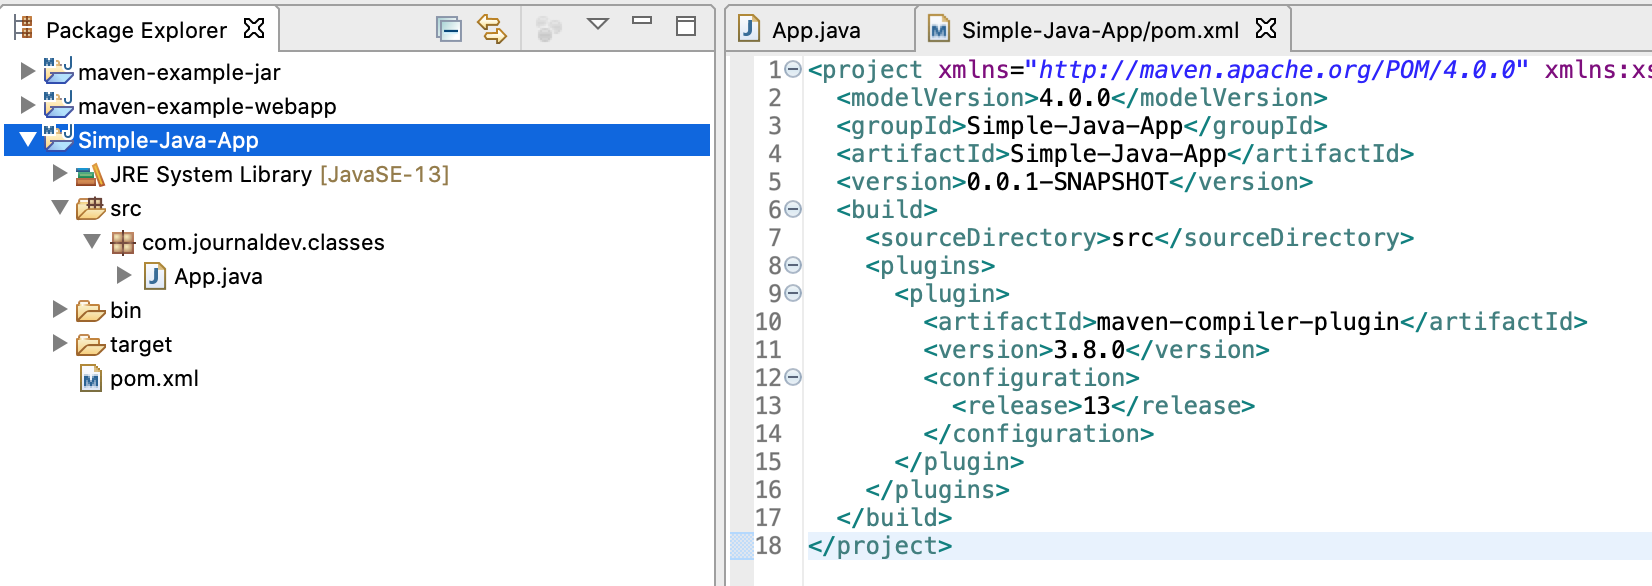Fold the plugin element at line 9
The width and height of the screenshot is (1652, 586).
(793, 293)
